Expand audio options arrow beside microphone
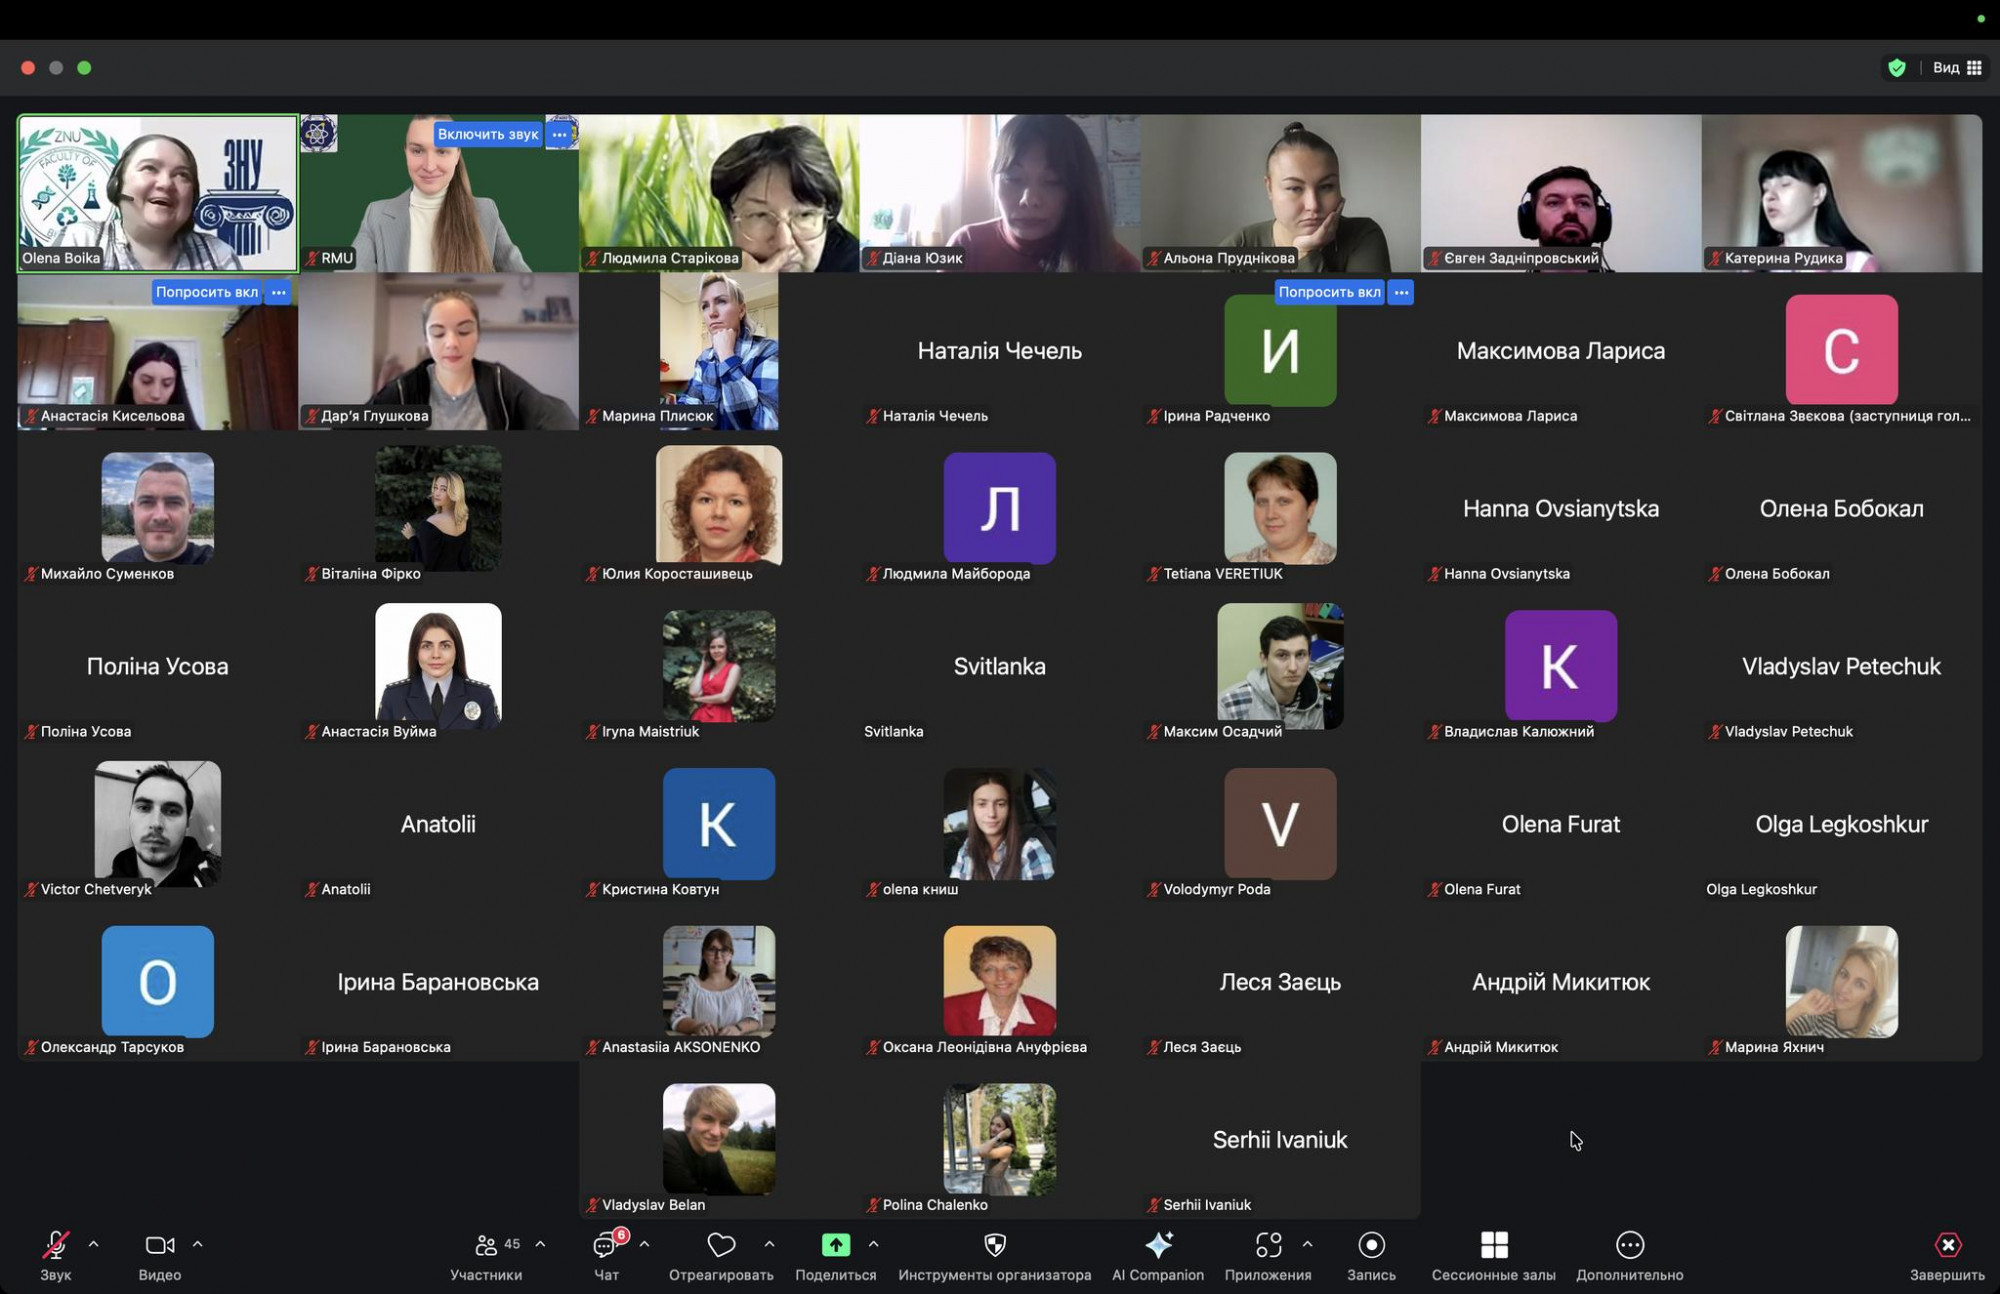 (x=94, y=1244)
